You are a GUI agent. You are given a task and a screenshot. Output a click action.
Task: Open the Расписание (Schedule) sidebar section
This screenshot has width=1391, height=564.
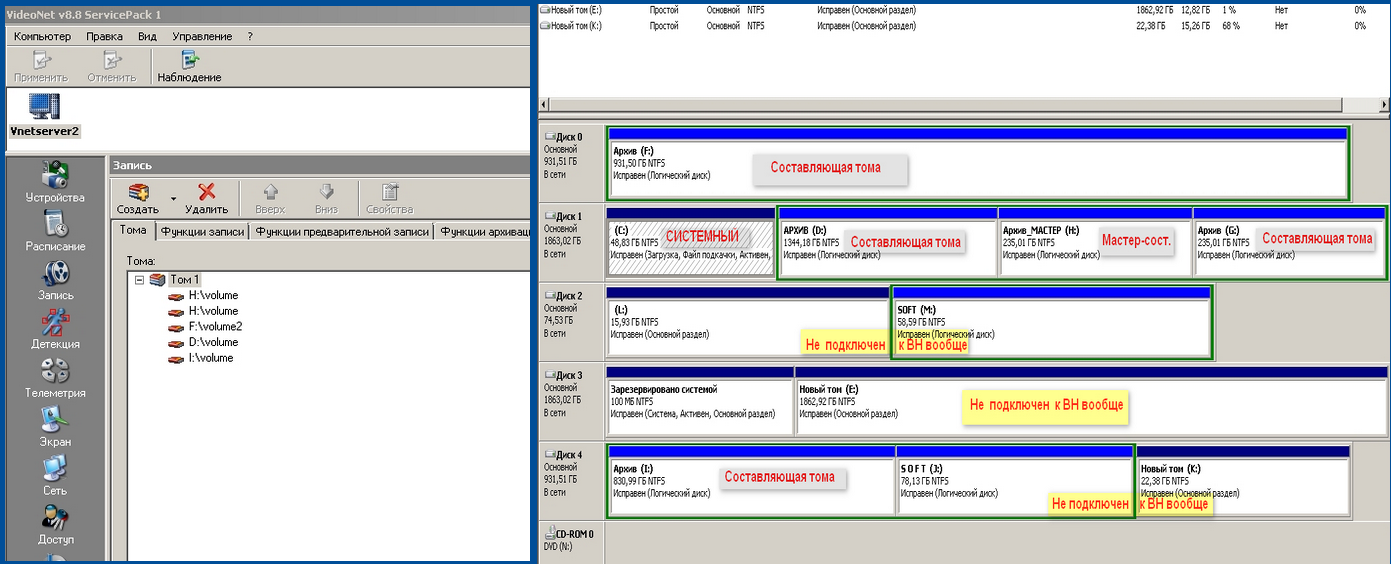(55, 230)
